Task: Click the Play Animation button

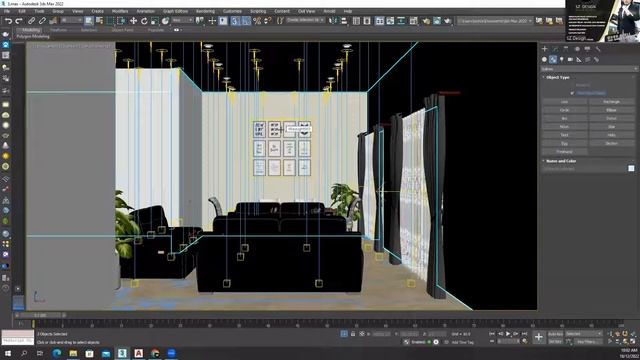Action: pos(508,334)
